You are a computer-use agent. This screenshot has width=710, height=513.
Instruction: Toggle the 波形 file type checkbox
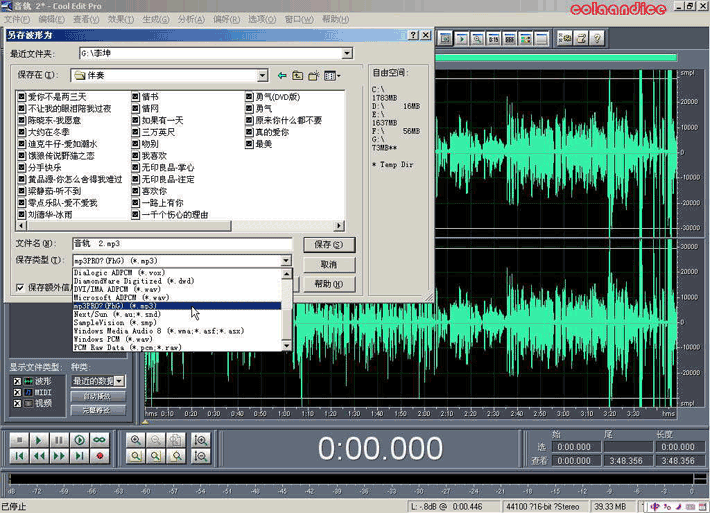coord(17,381)
